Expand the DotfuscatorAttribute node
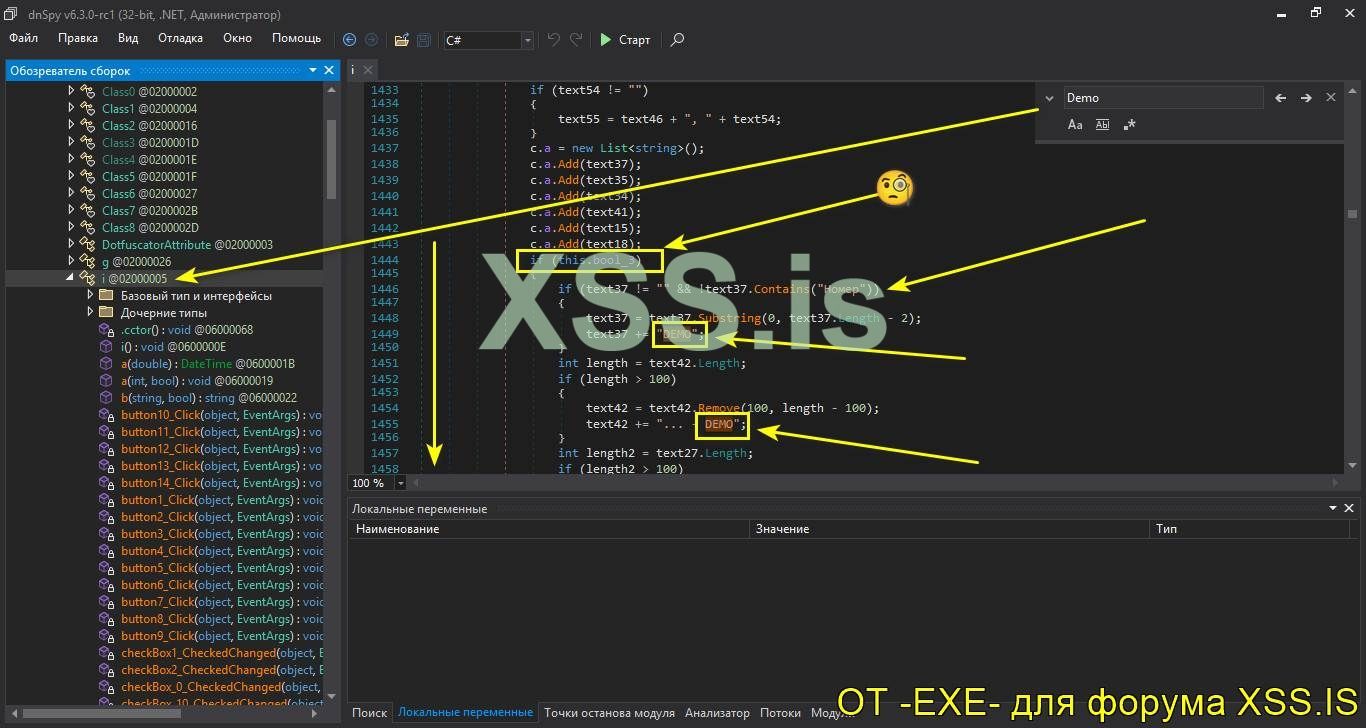Image resolution: width=1366 pixels, height=728 pixels. pos(71,244)
